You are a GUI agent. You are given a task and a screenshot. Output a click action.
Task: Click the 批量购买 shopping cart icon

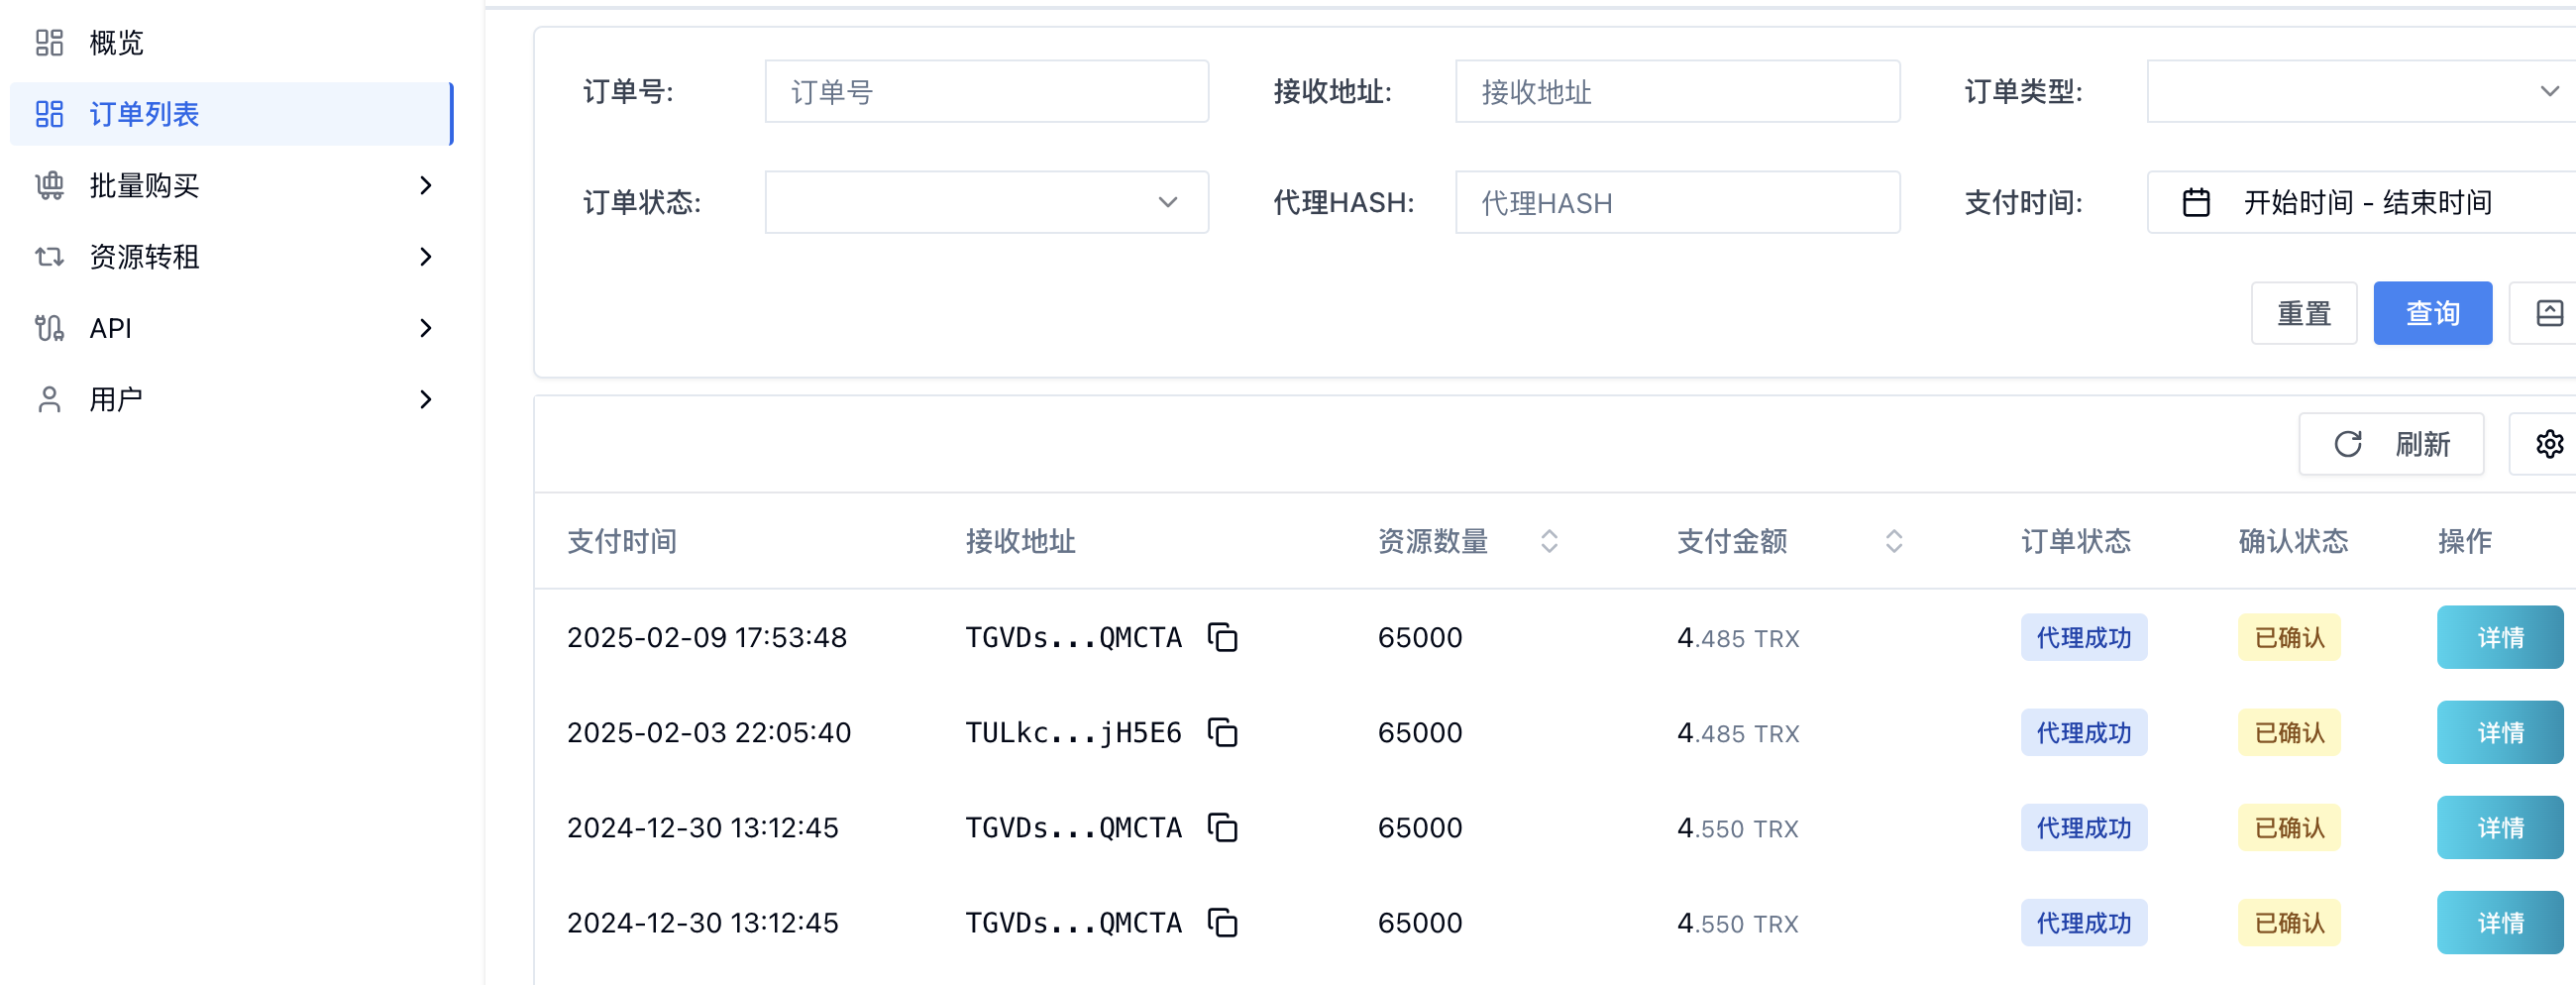click(49, 186)
